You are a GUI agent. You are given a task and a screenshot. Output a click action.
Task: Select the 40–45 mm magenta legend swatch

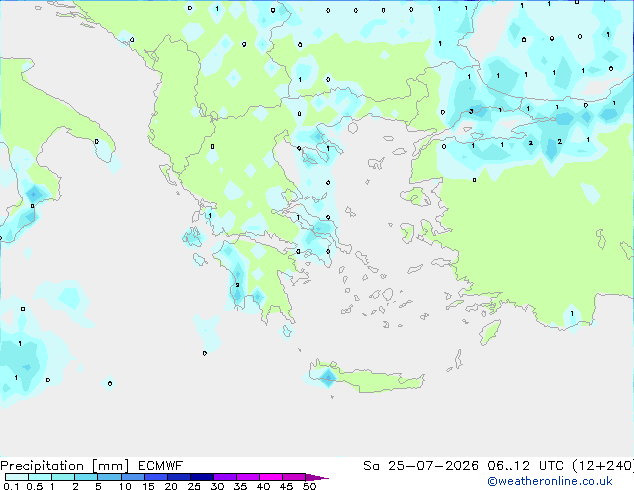pyautogui.click(x=271, y=477)
